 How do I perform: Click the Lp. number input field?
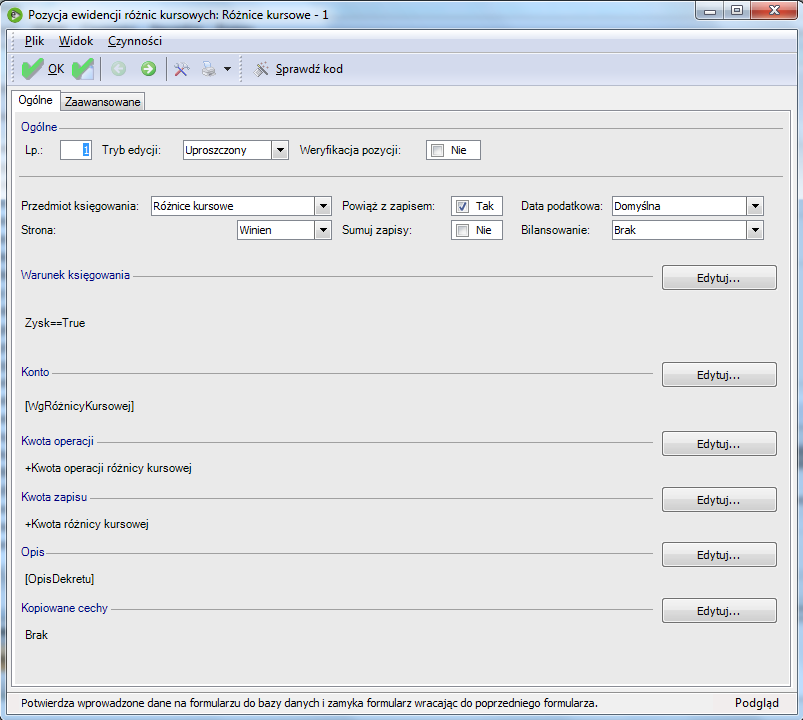pos(76,151)
